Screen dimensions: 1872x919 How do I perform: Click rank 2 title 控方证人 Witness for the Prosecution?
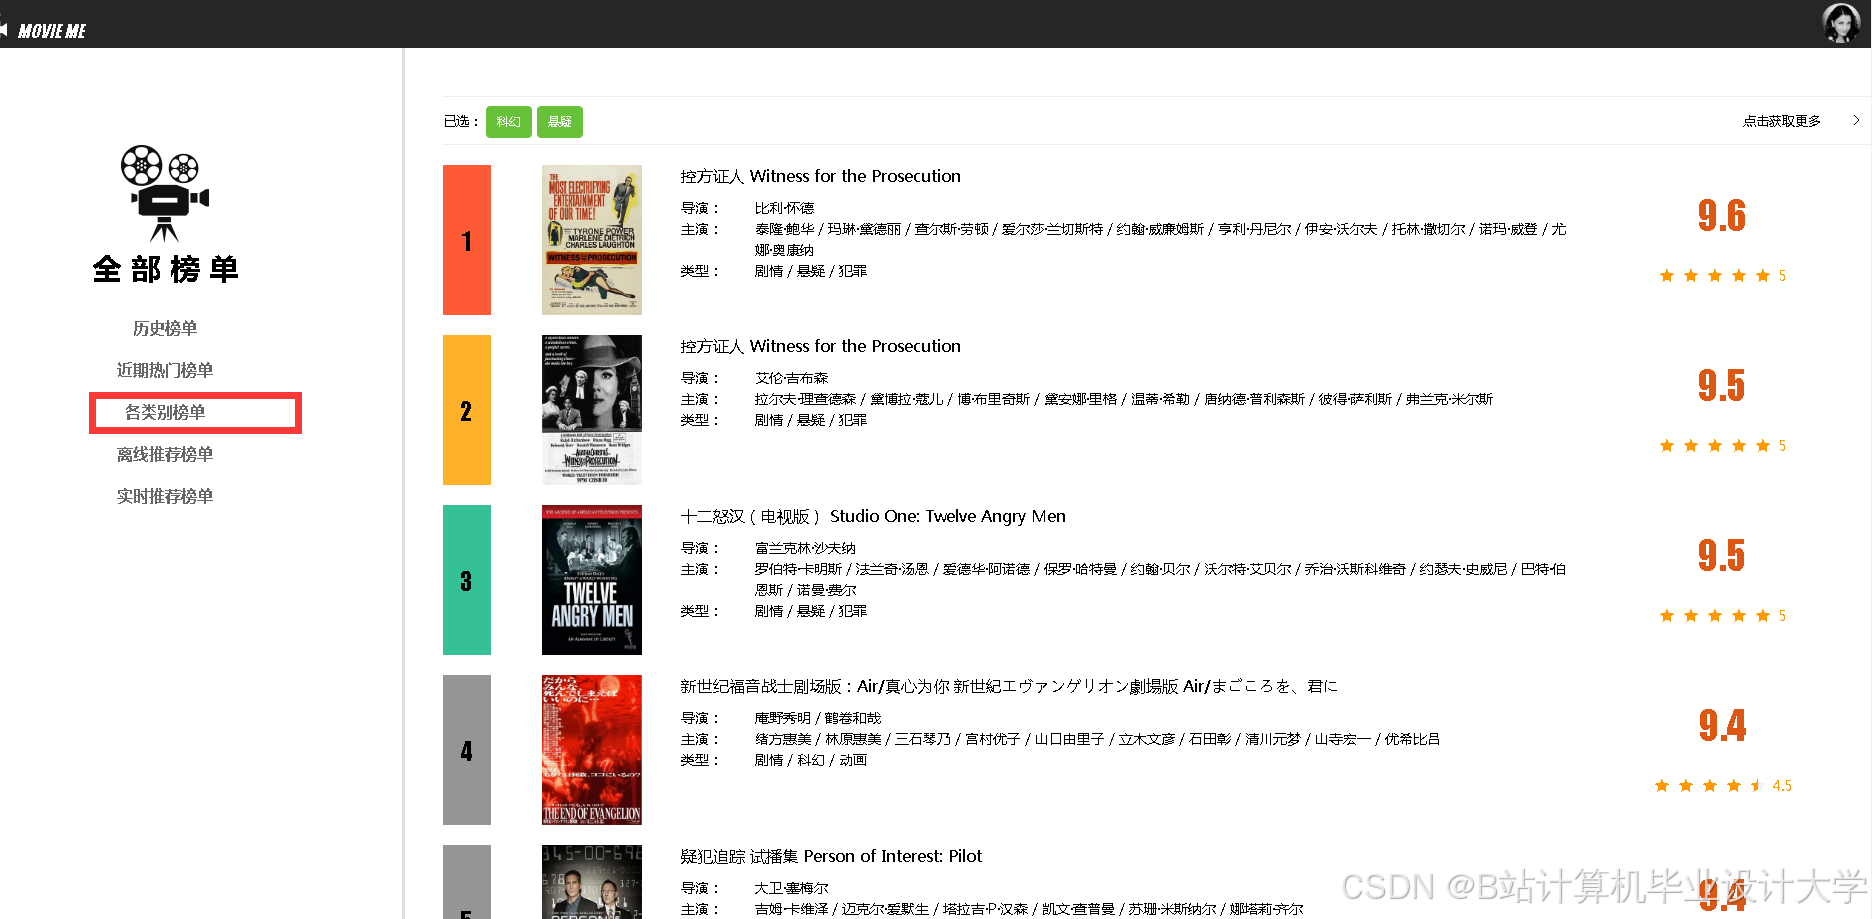click(x=820, y=346)
